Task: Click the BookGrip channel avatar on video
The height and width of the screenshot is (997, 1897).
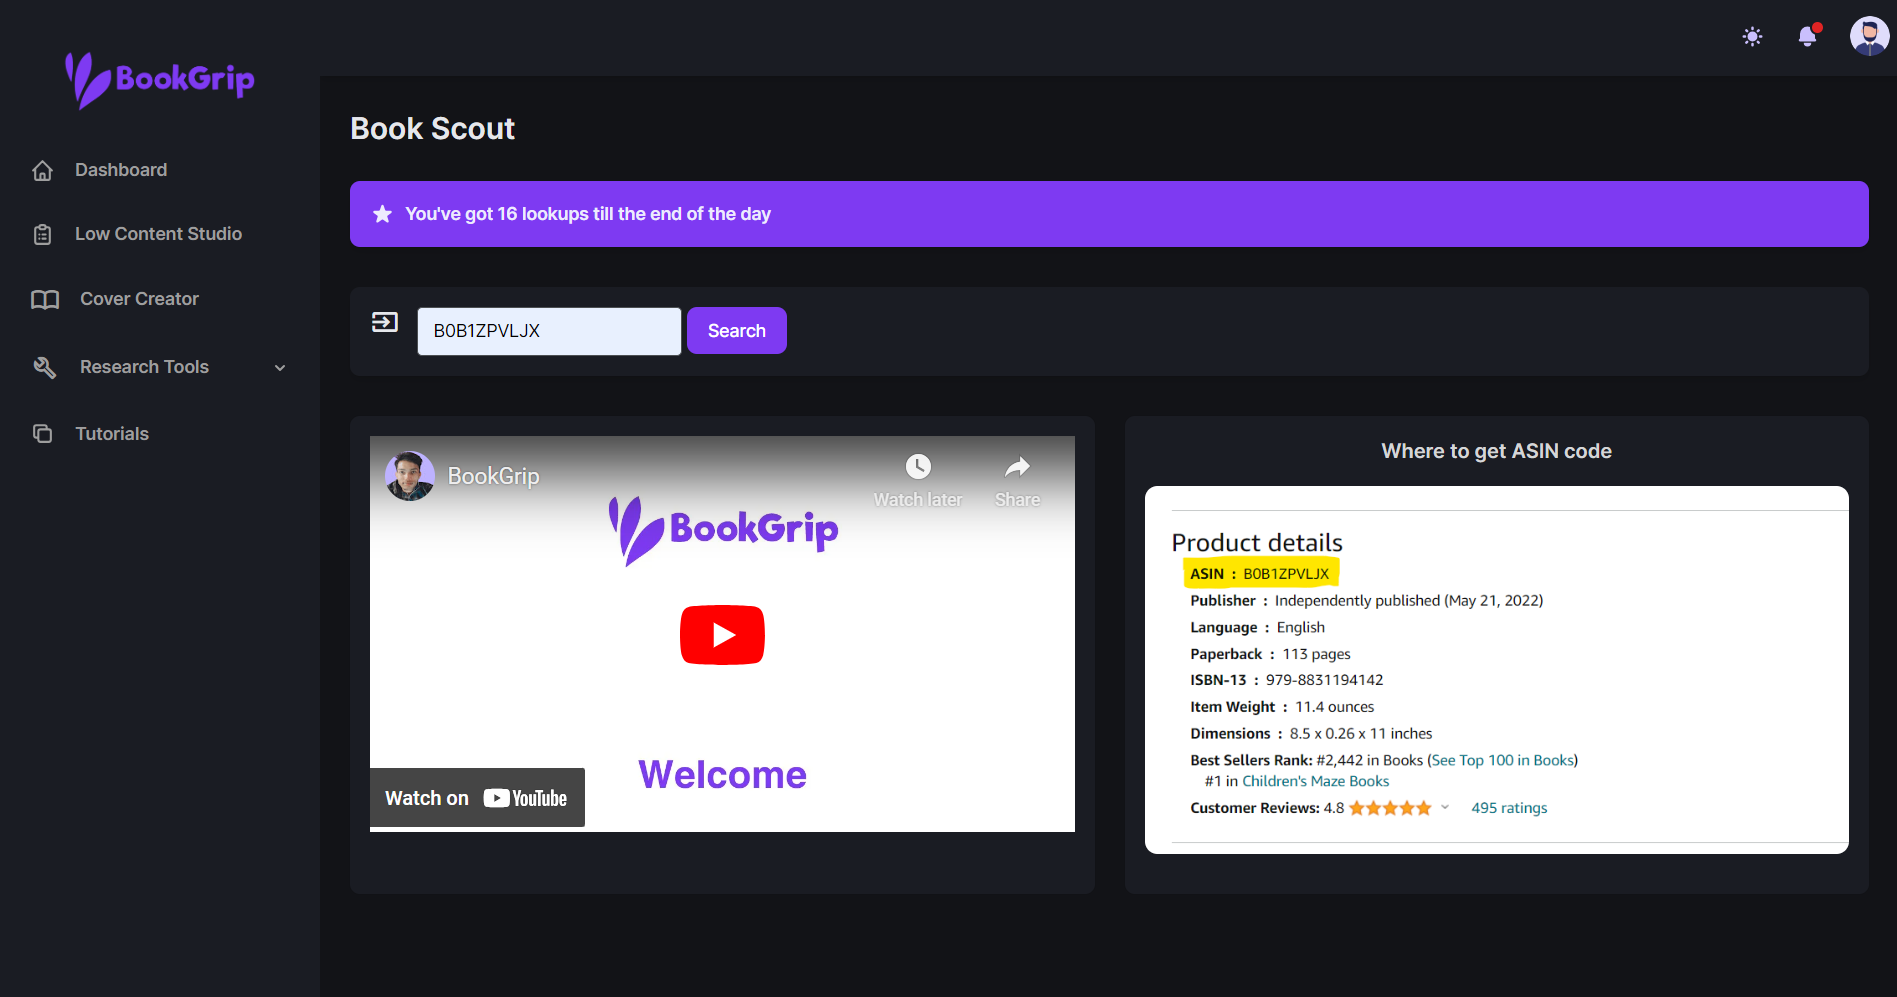Action: tap(410, 476)
